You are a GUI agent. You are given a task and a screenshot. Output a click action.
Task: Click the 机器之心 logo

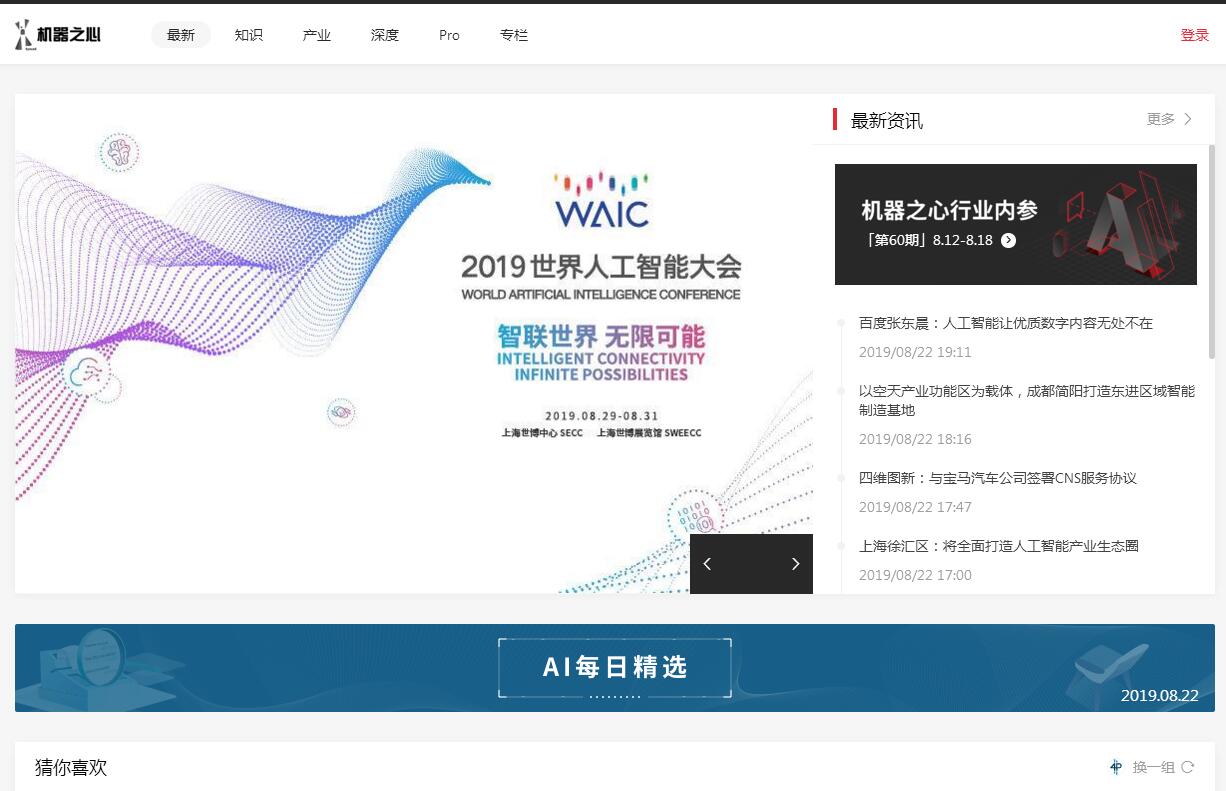[58, 35]
